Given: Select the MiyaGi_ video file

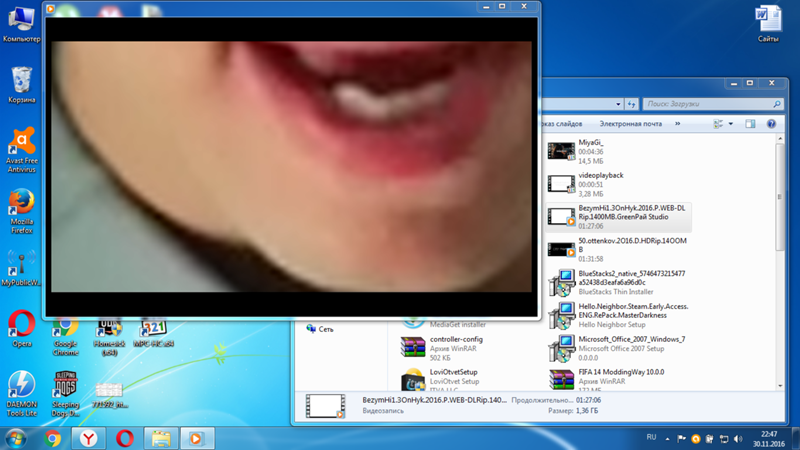Looking at the screenshot, I should [618, 152].
